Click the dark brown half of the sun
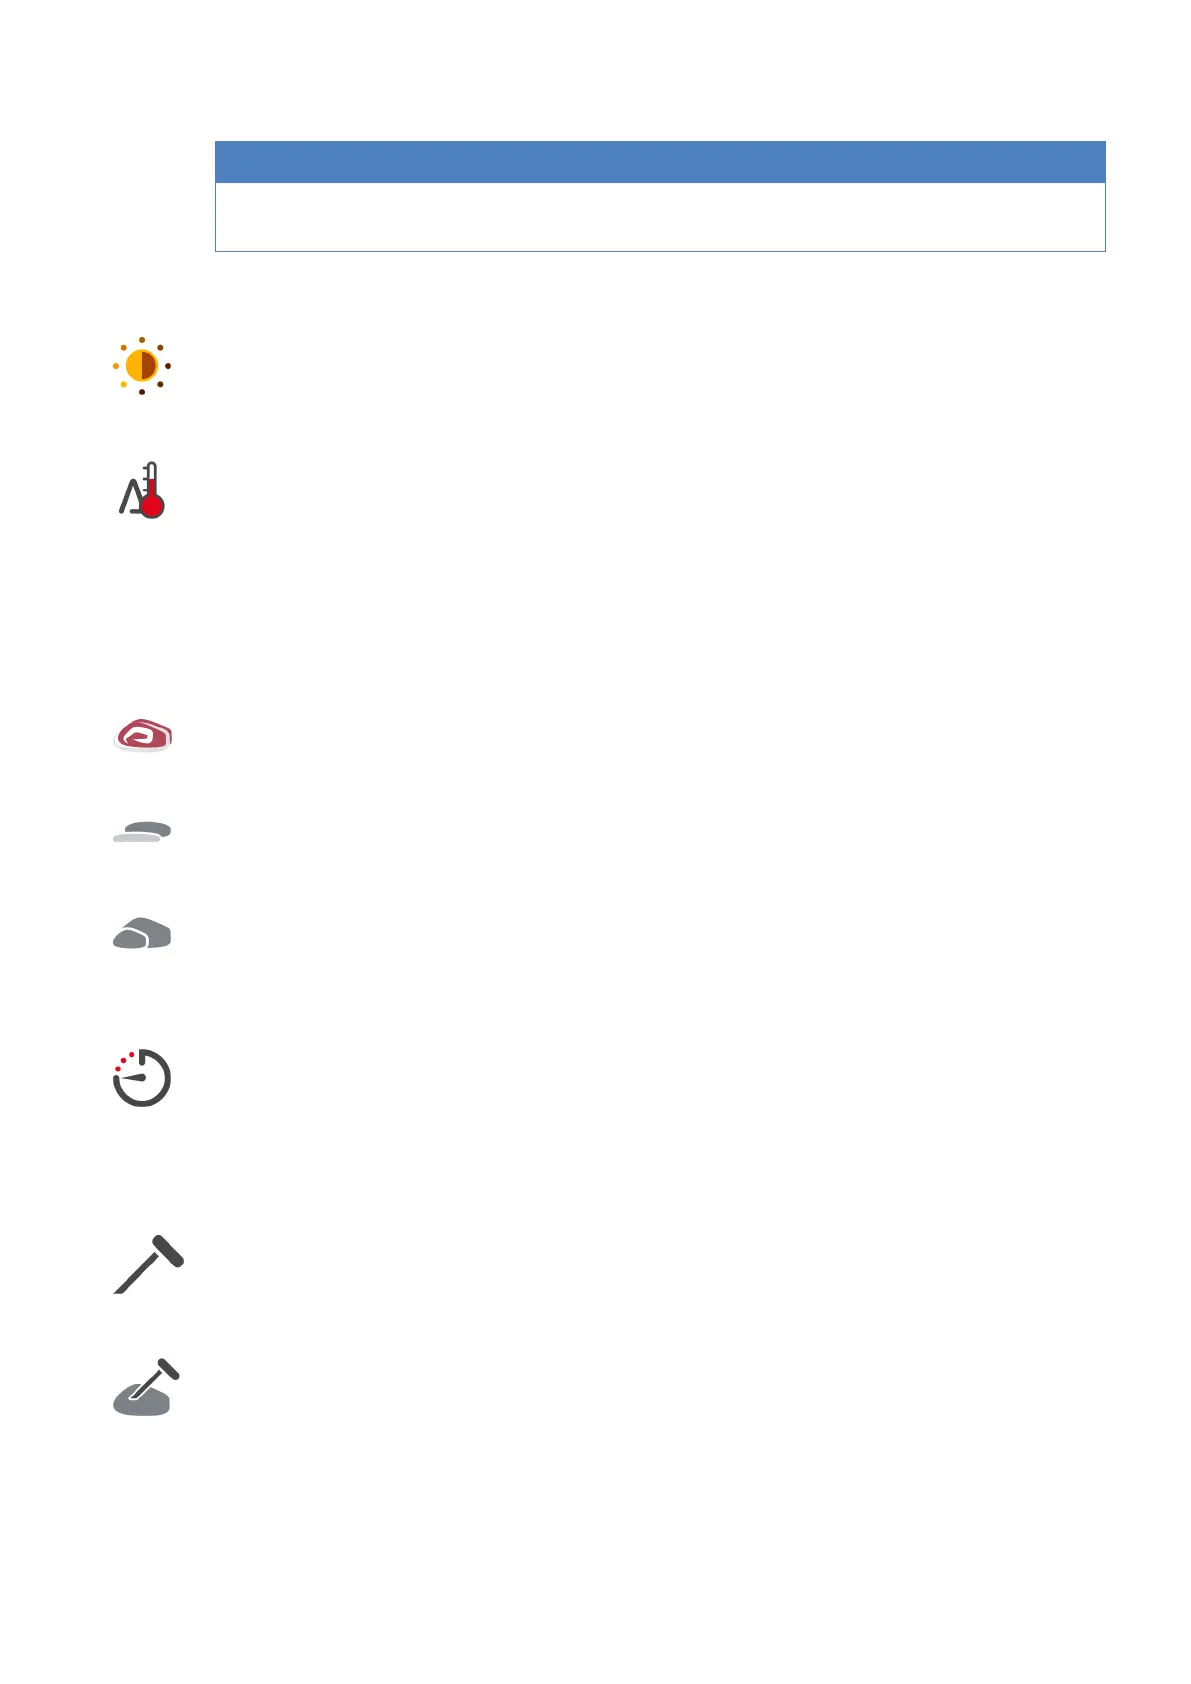 [150, 366]
